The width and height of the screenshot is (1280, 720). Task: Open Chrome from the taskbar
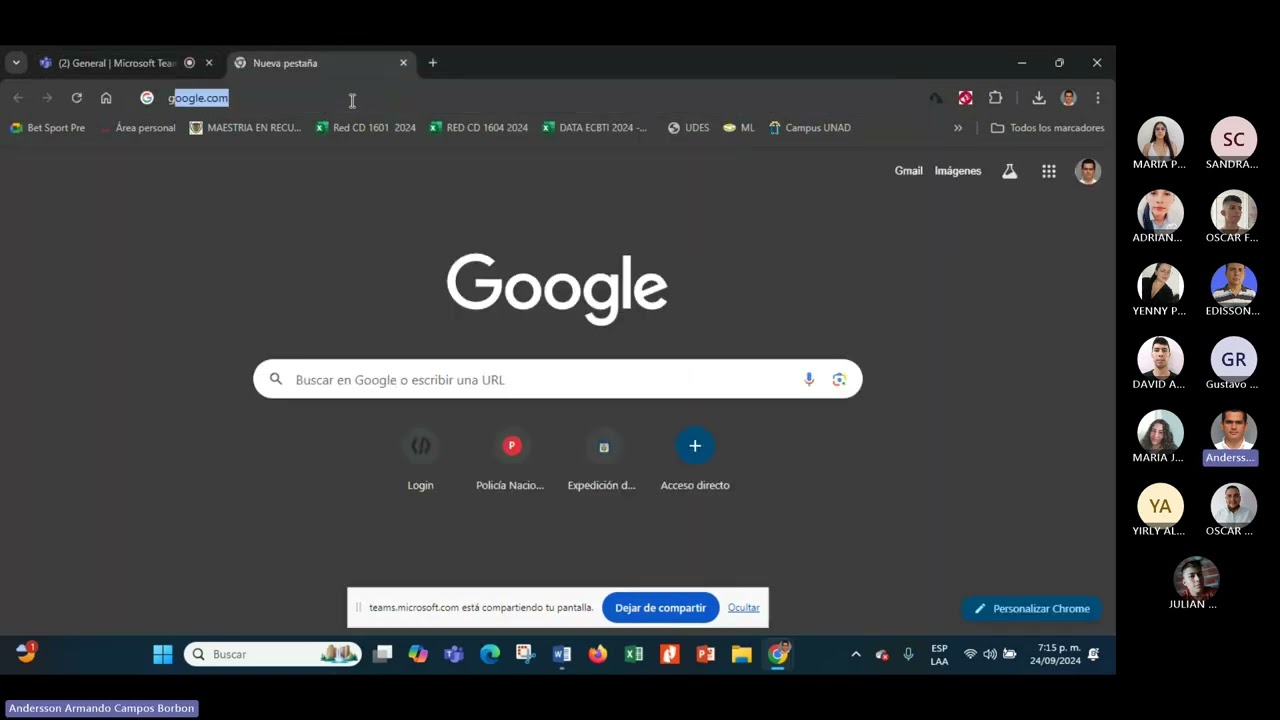(x=778, y=654)
